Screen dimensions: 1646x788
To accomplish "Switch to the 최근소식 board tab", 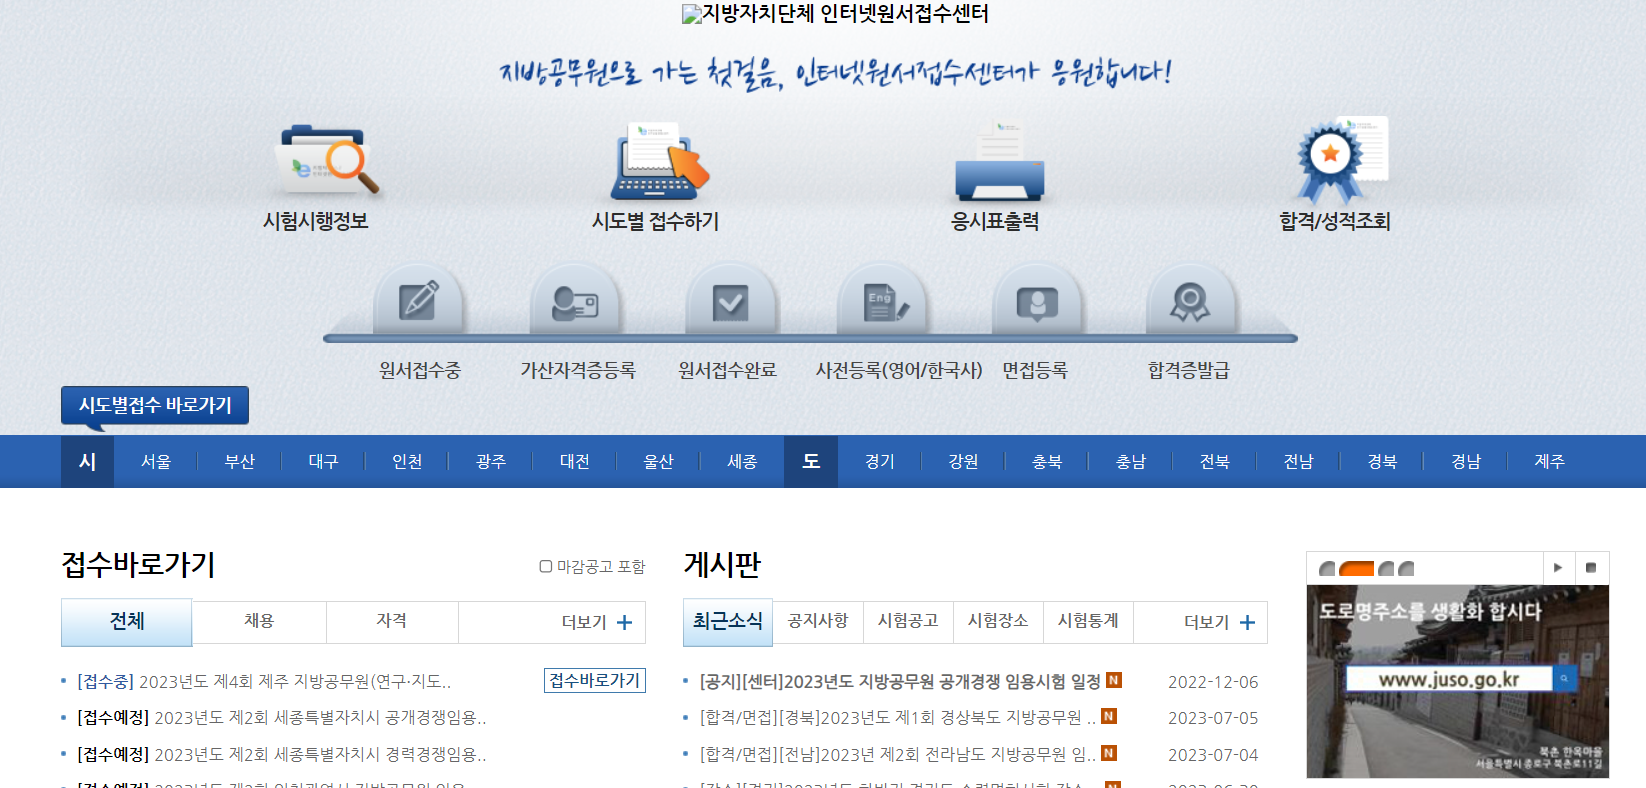I will [x=728, y=622].
